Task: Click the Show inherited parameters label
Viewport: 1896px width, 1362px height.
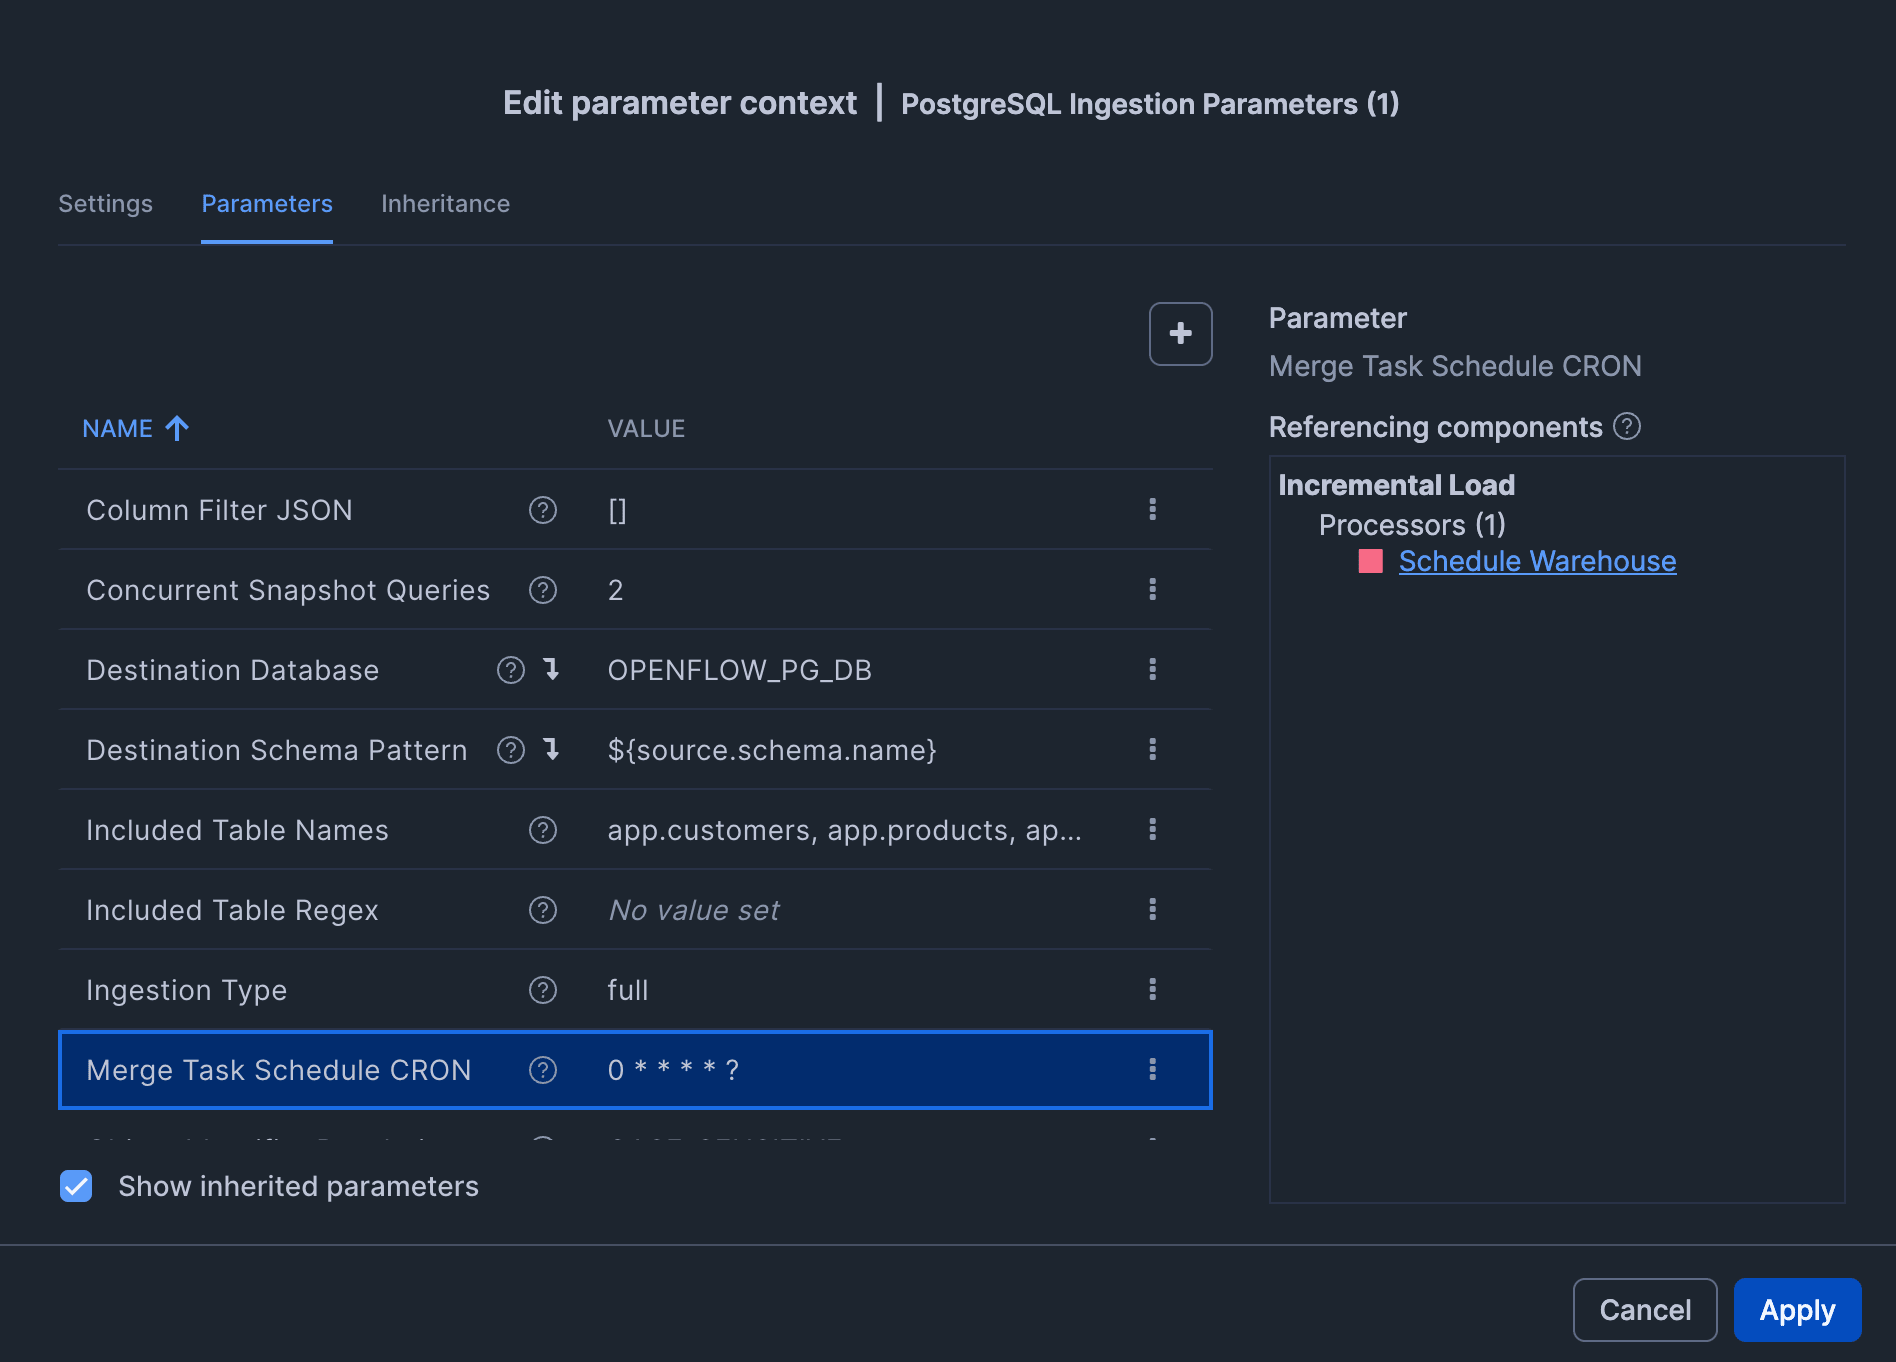Action: click(298, 1186)
